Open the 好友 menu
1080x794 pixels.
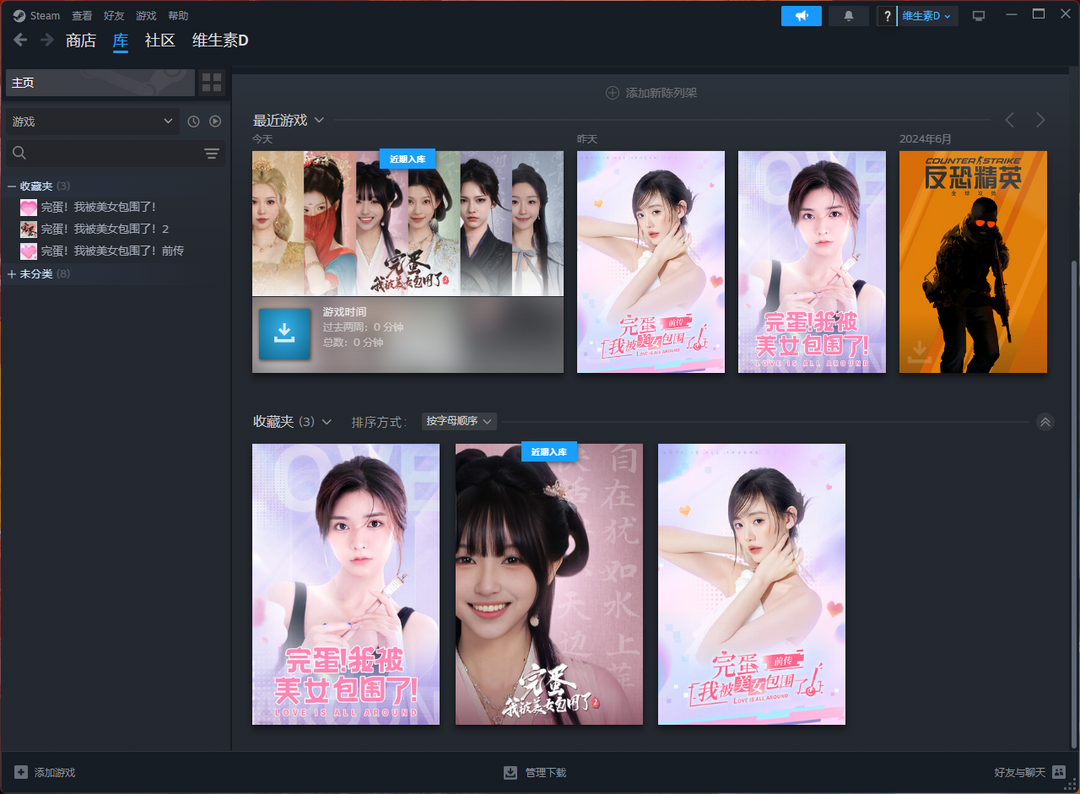point(114,16)
